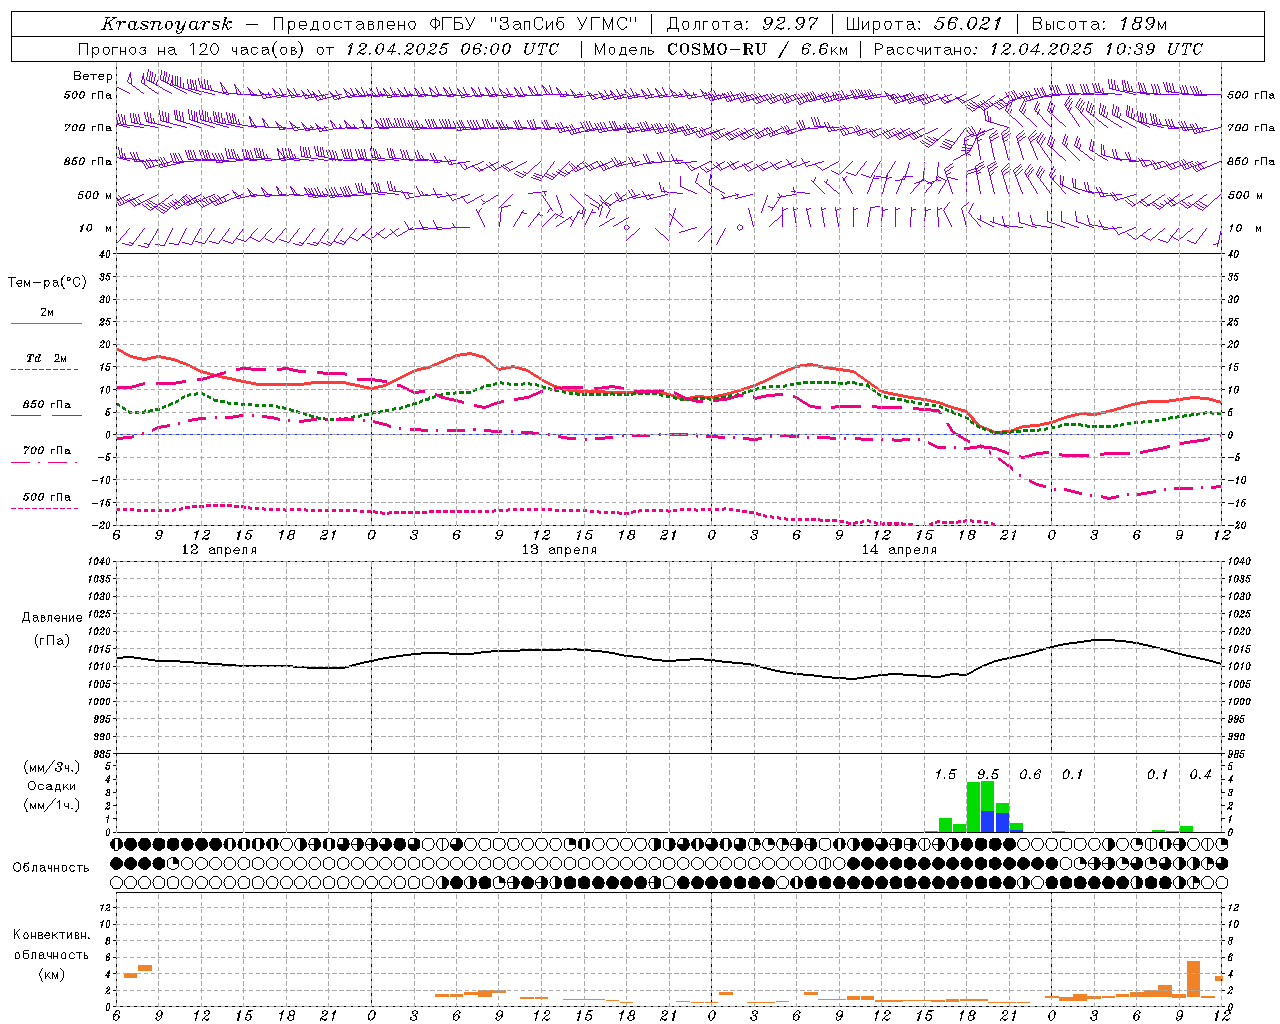Click the 'Осадки' precipitation label
This screenshot has width=1280, height=1024.
pos(52,786)
